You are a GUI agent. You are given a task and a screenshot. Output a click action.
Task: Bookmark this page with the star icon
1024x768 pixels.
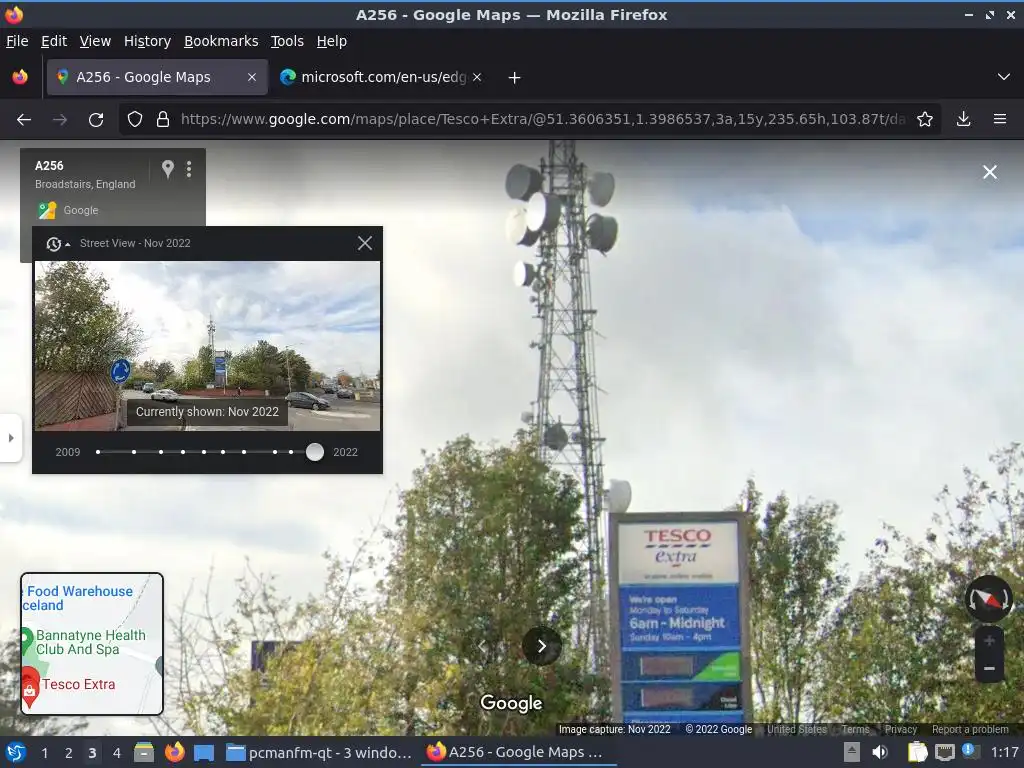[x=924, y=120]
